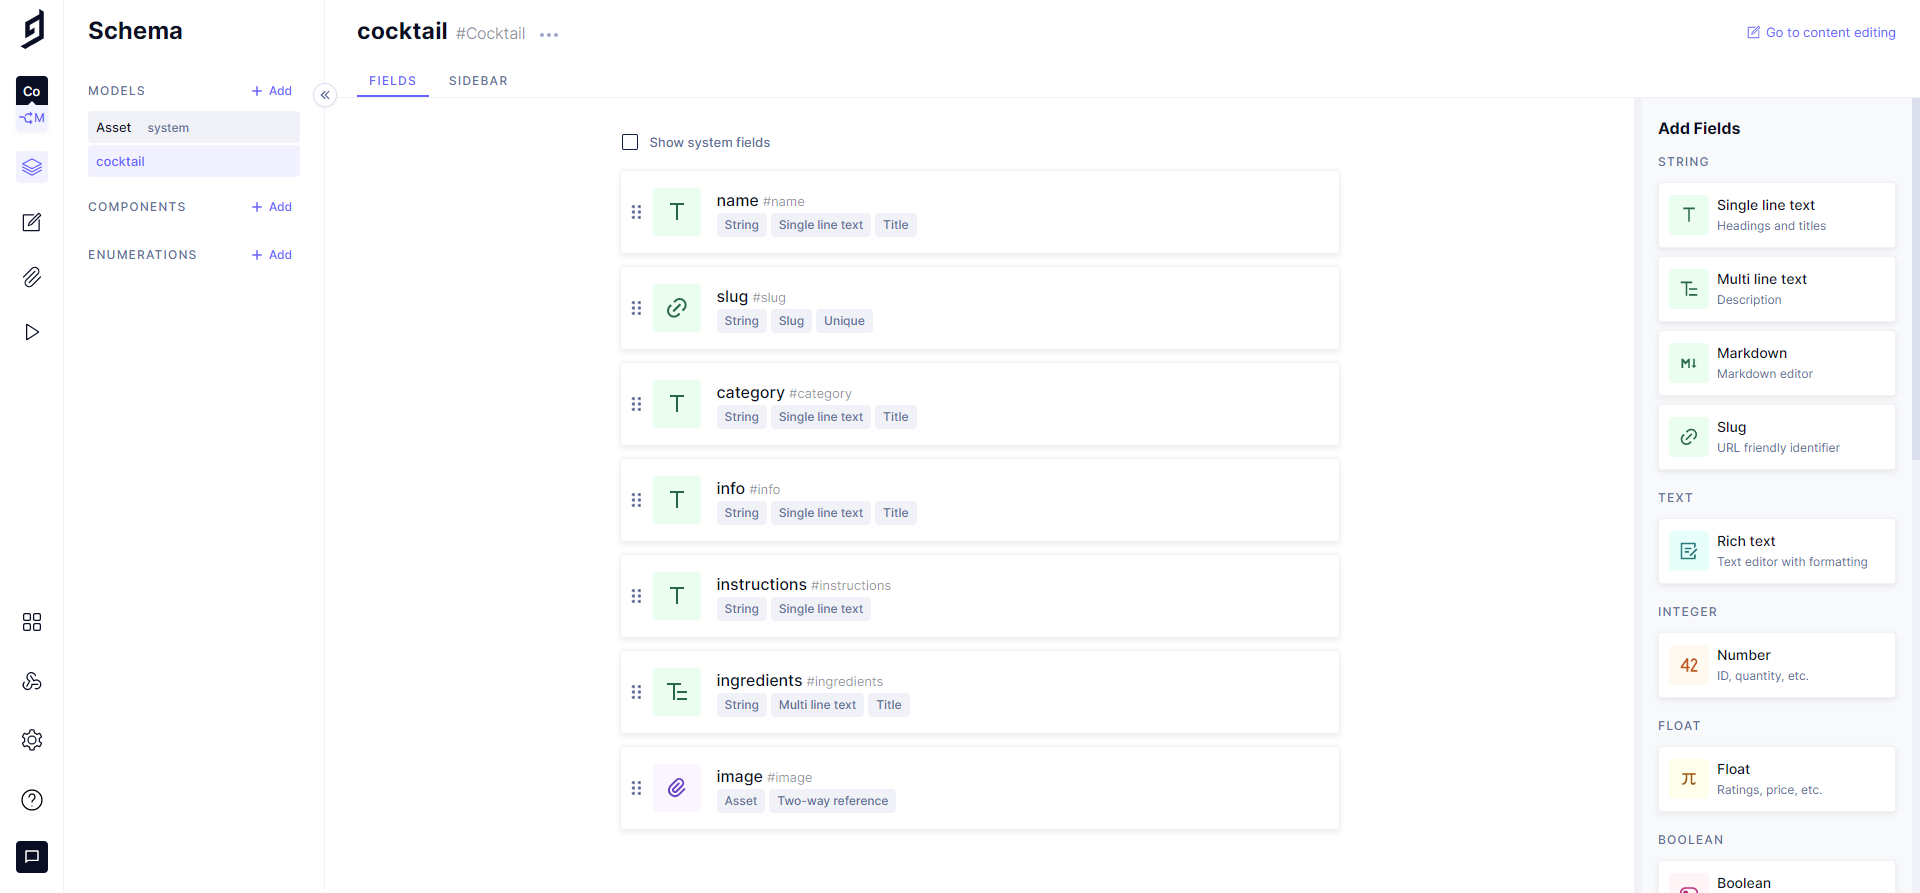Select the Fields tab
The height and width of the screenshot is (893, 1920).
pos(392,81)
